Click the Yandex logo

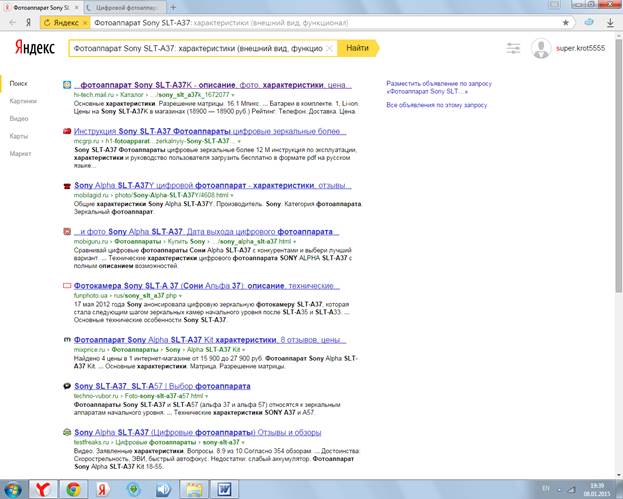(x=35, y=48)
